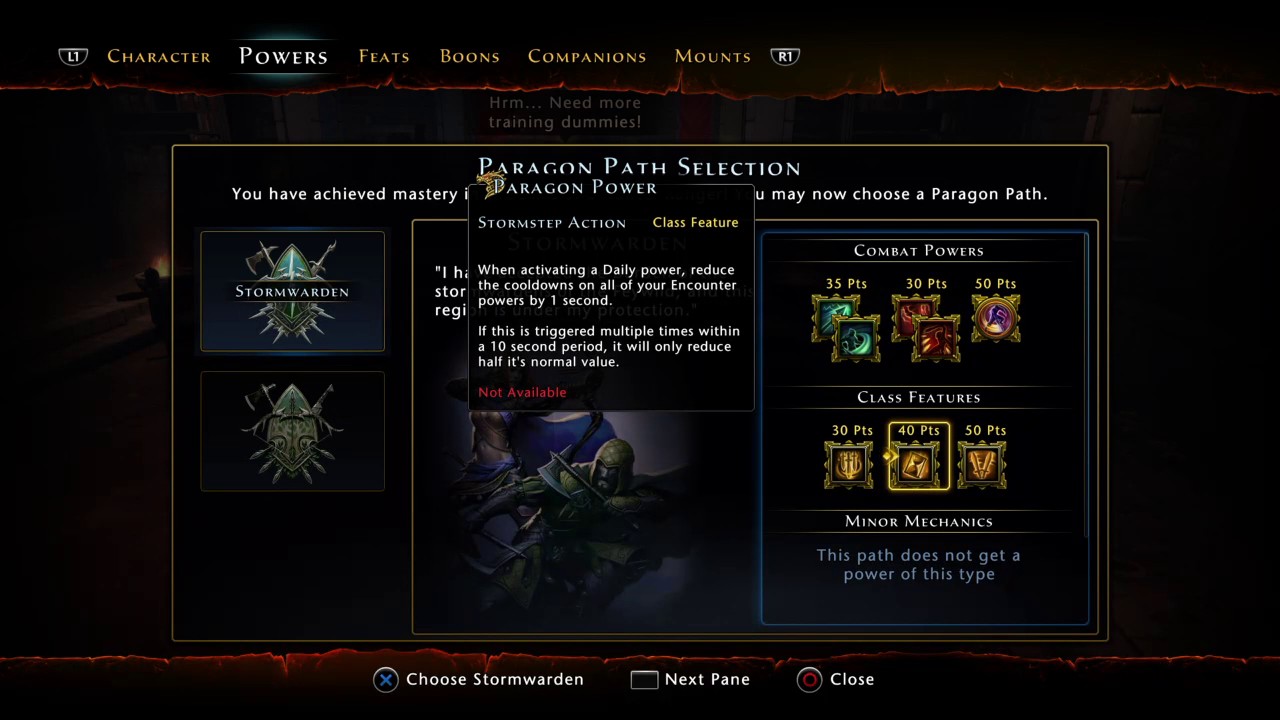Screen dimensions: 1280x720
Task: Go to the Companions tab
Action: click(587, 56)
